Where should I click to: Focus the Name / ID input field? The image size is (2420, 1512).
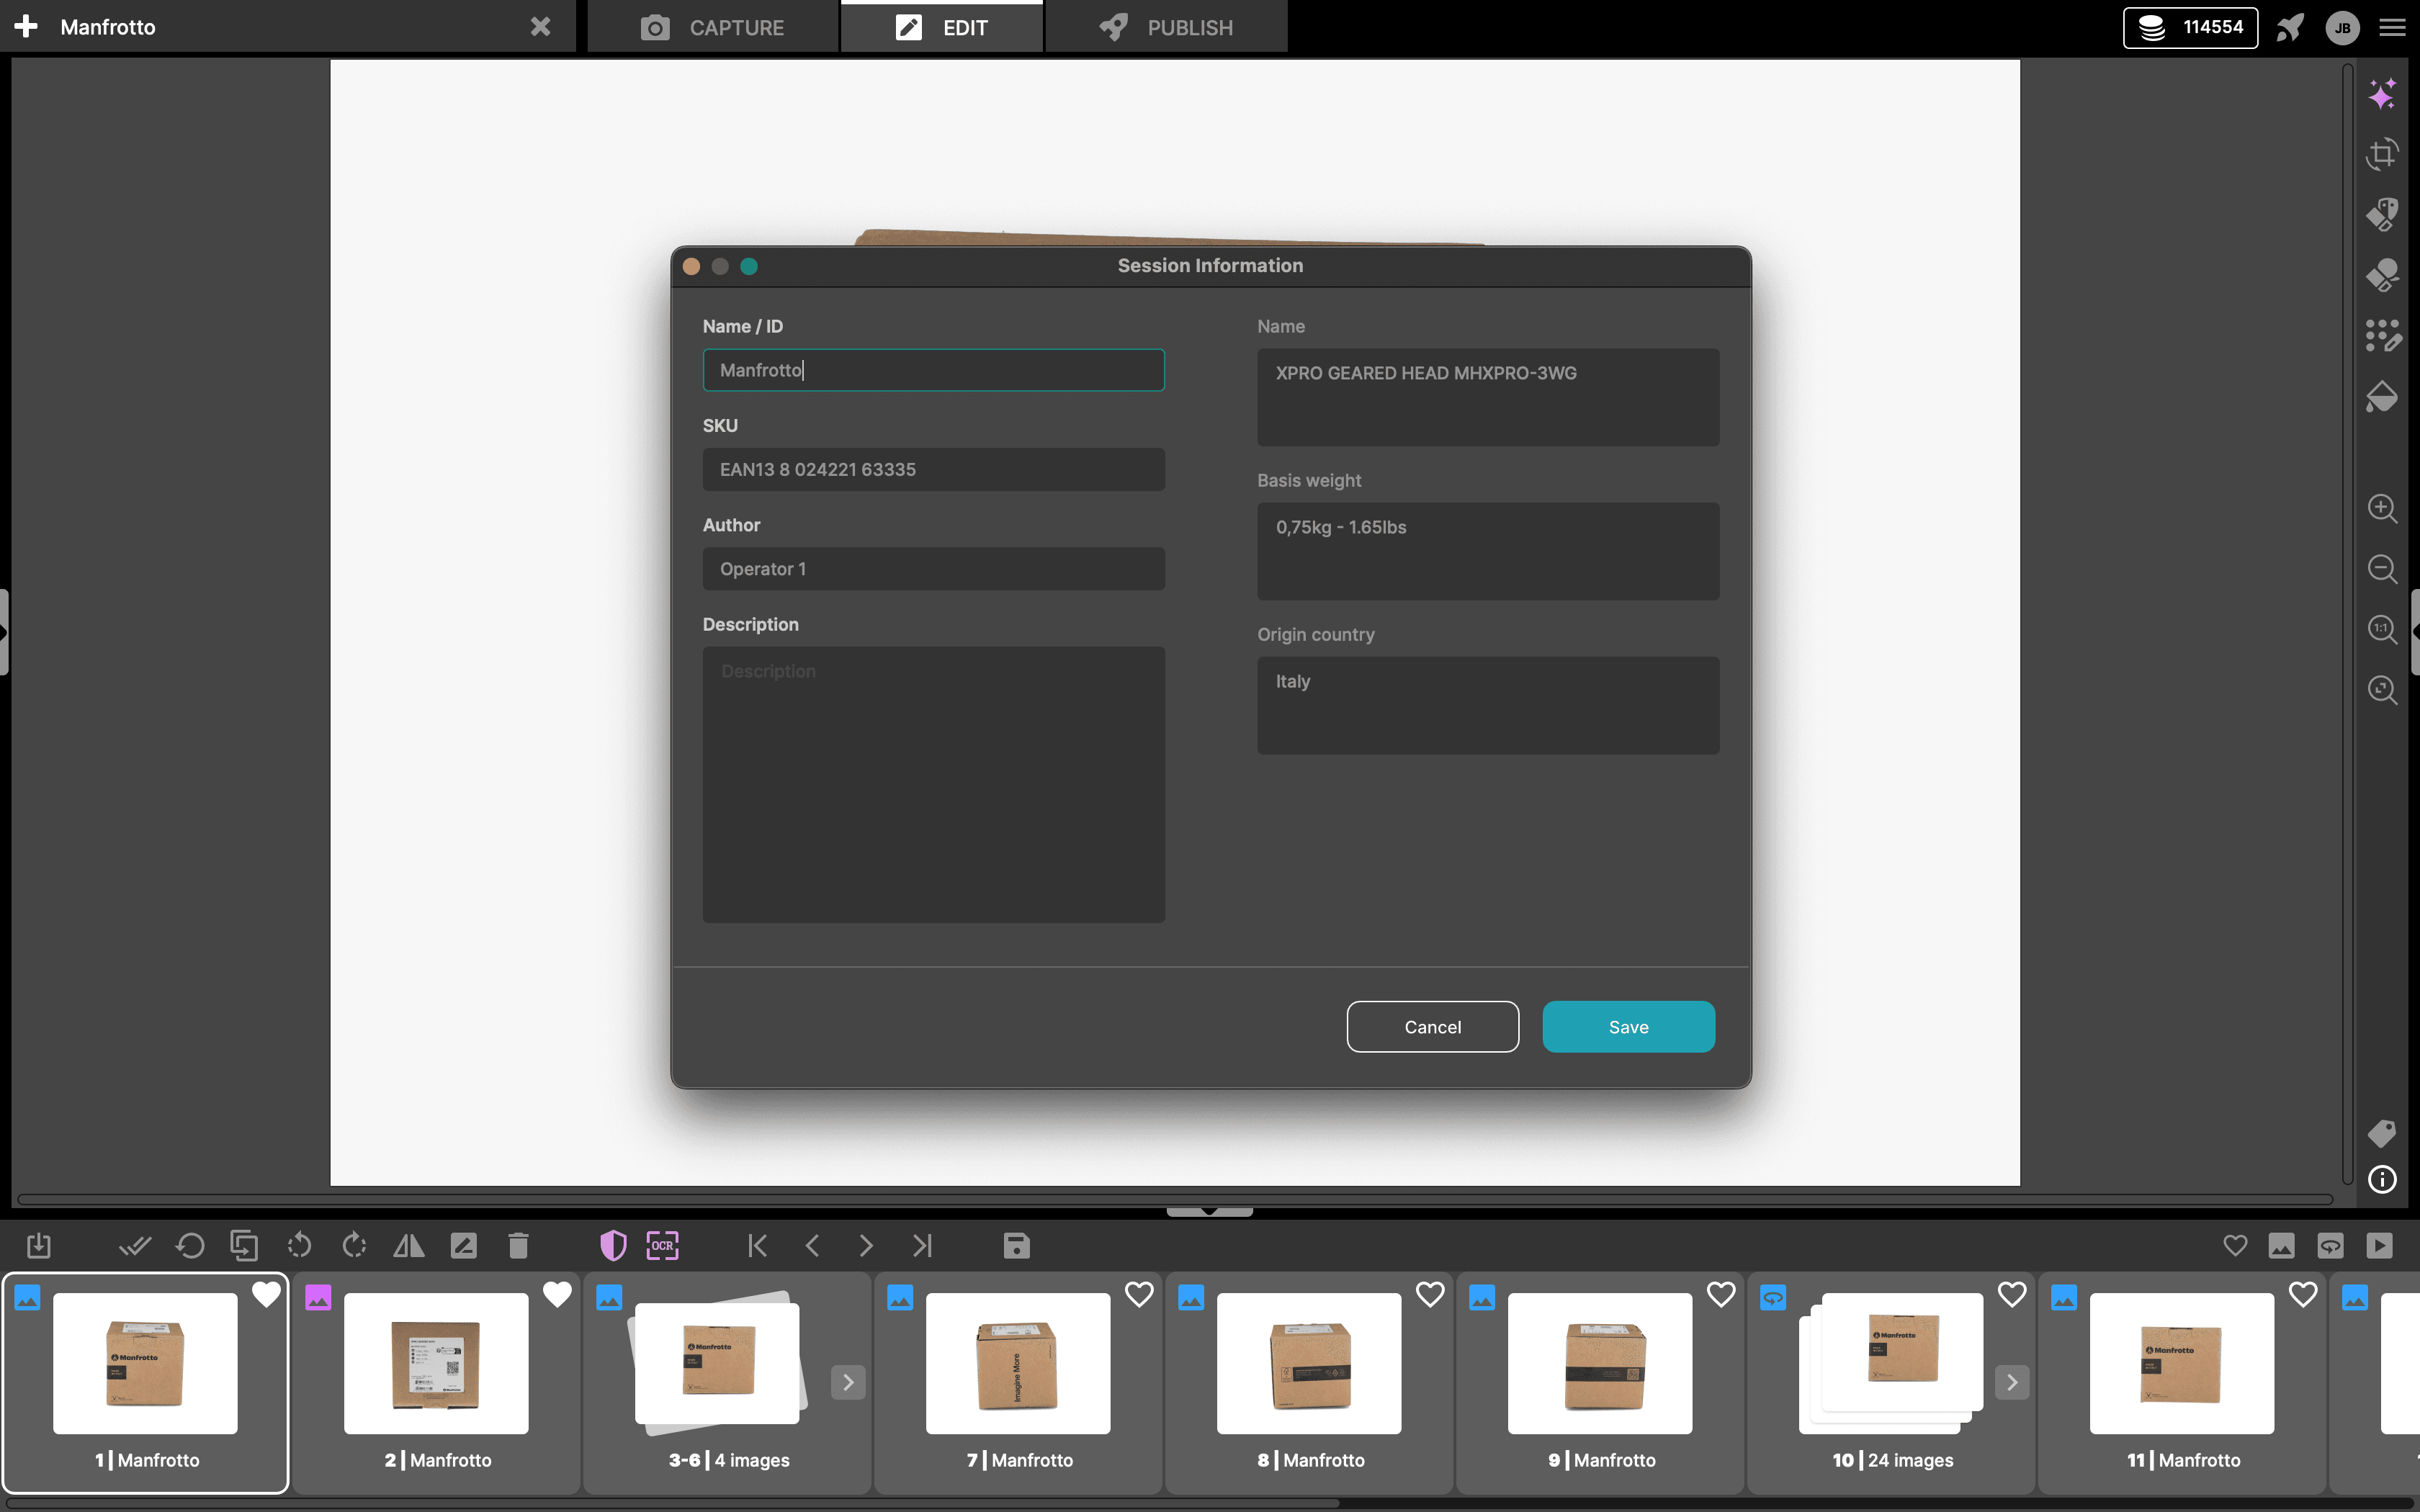933,370
